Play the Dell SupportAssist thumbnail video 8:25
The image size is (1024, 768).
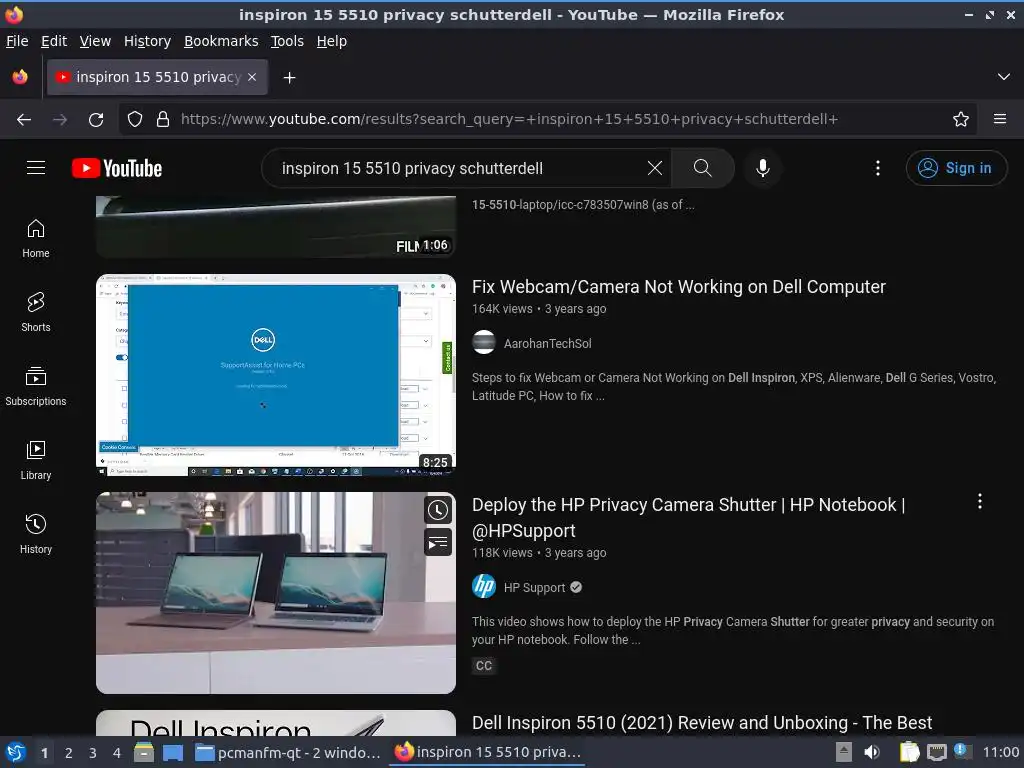(x=276, y=375)
